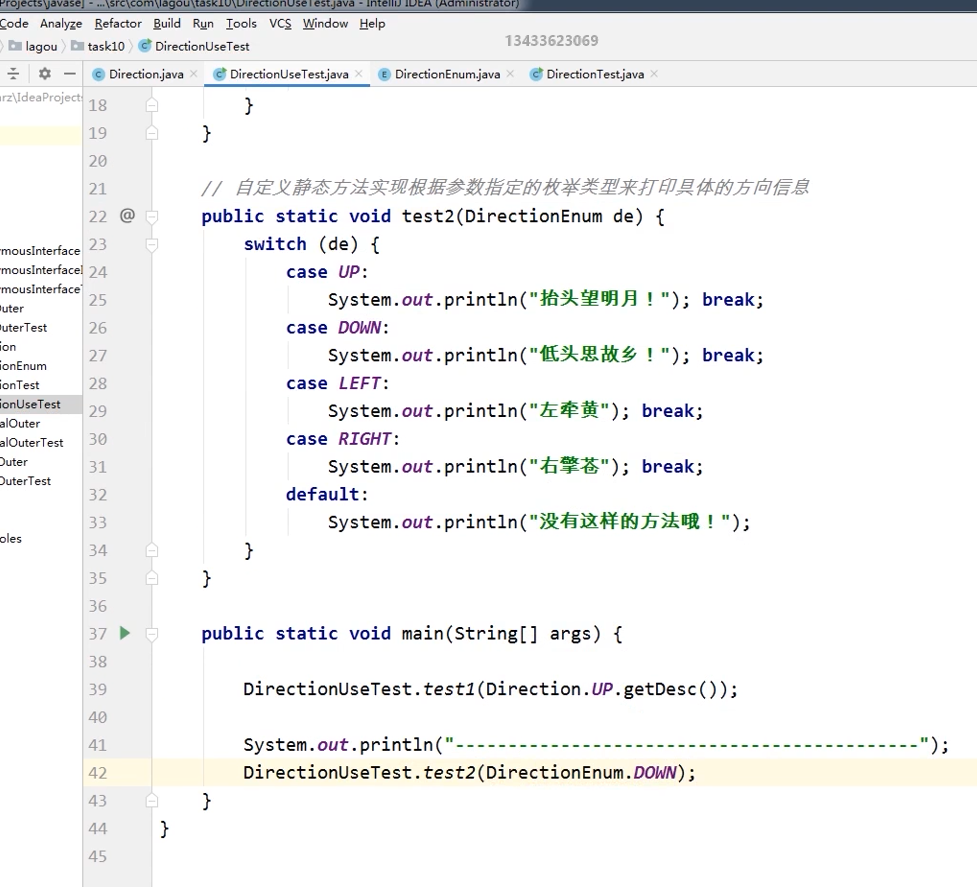Open the Analyze menu
This screenshot has width=977, height=887.
pos(61,24)
